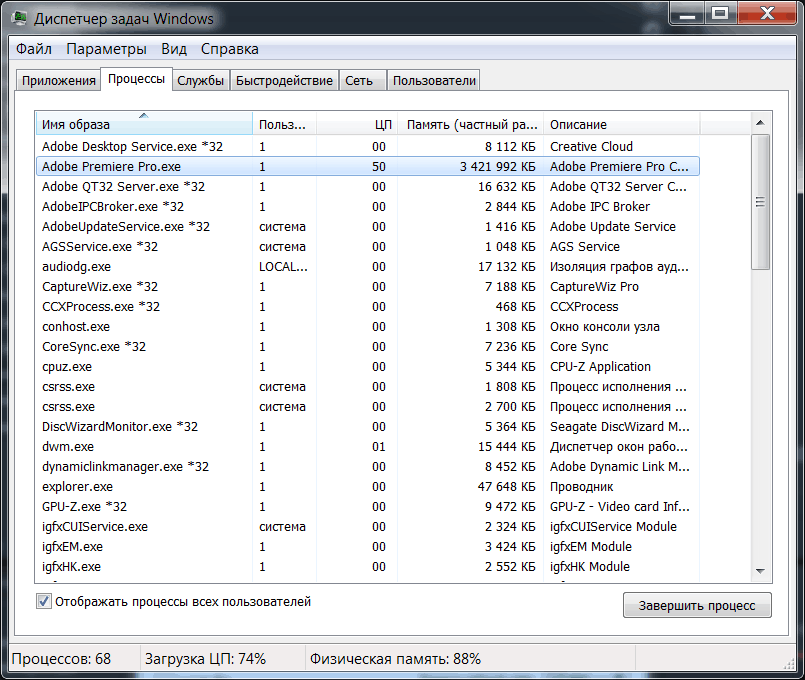The width and height of the screenshot is (805, 680).
Task: Click the Creative Cloud description cell
Action: 591,147
